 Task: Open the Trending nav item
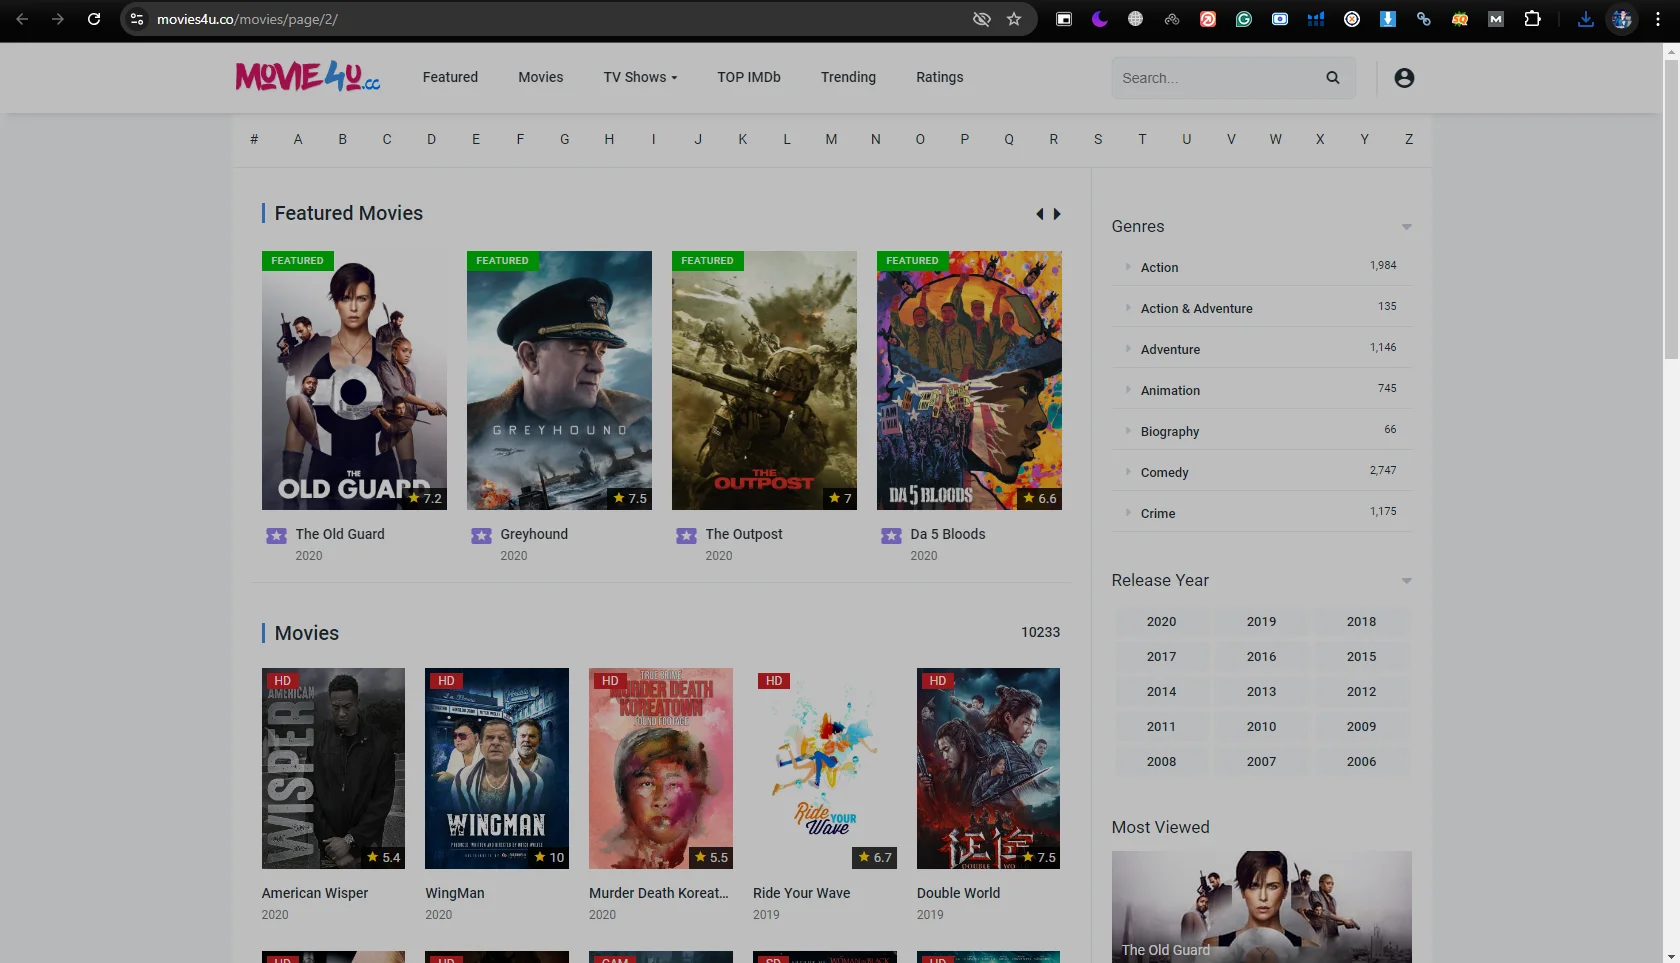tap(848, 77)
